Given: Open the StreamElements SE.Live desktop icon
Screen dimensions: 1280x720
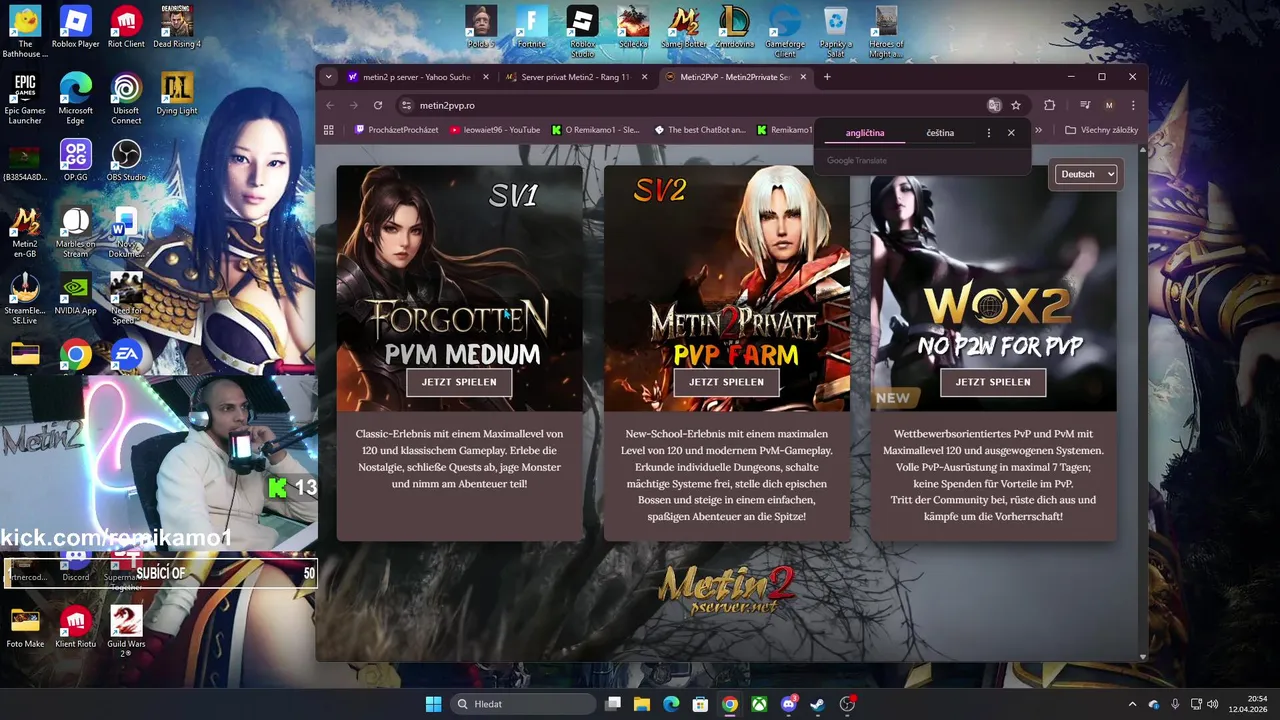Looking at the screenshot, I should click(25, 299).
